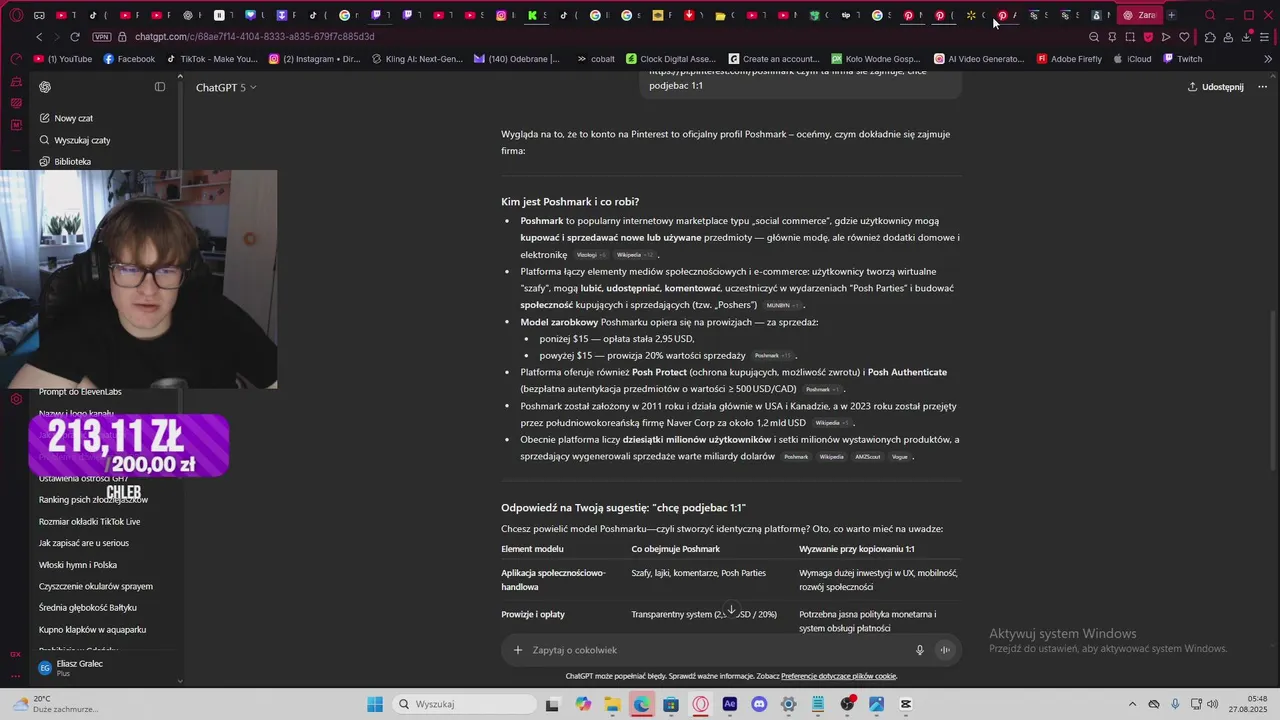
Task: Collapse the ChatGPT sidebar panel
Action: 160,87
